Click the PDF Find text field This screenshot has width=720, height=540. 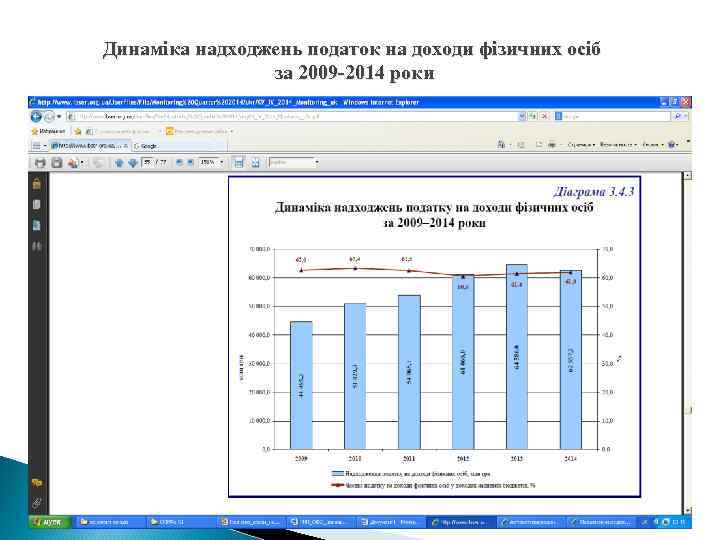pos(290,162)
